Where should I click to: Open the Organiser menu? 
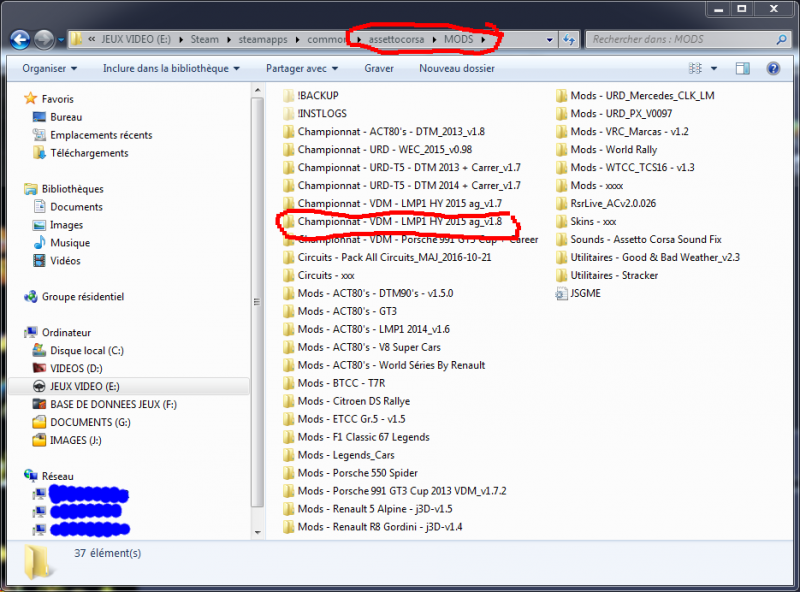pos(49,68)
